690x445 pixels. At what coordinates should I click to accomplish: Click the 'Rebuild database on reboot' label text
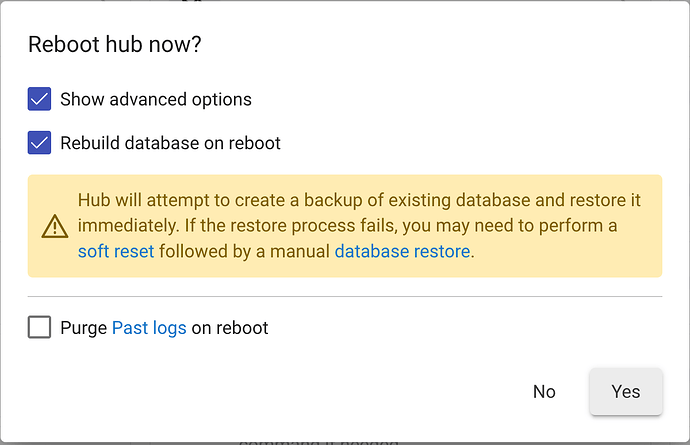coord(170,143)
